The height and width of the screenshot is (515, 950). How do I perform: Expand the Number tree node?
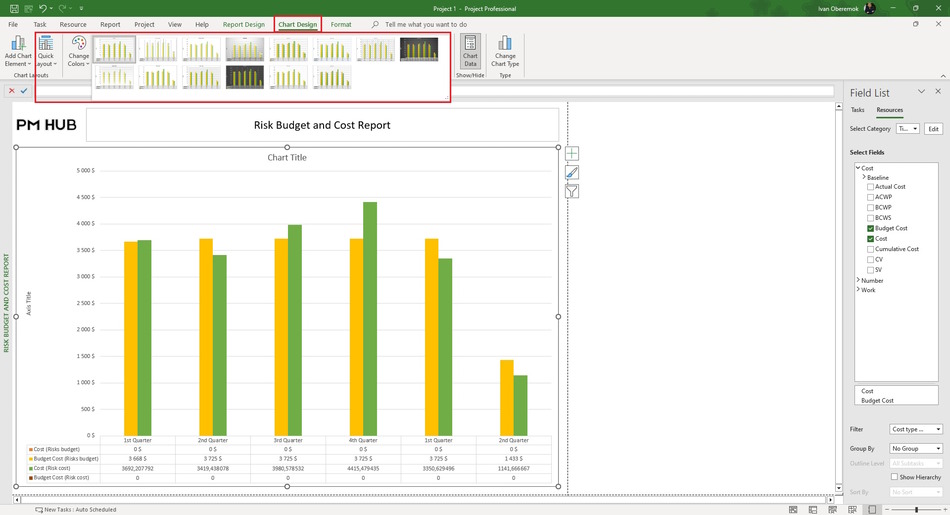coord(858,280)
